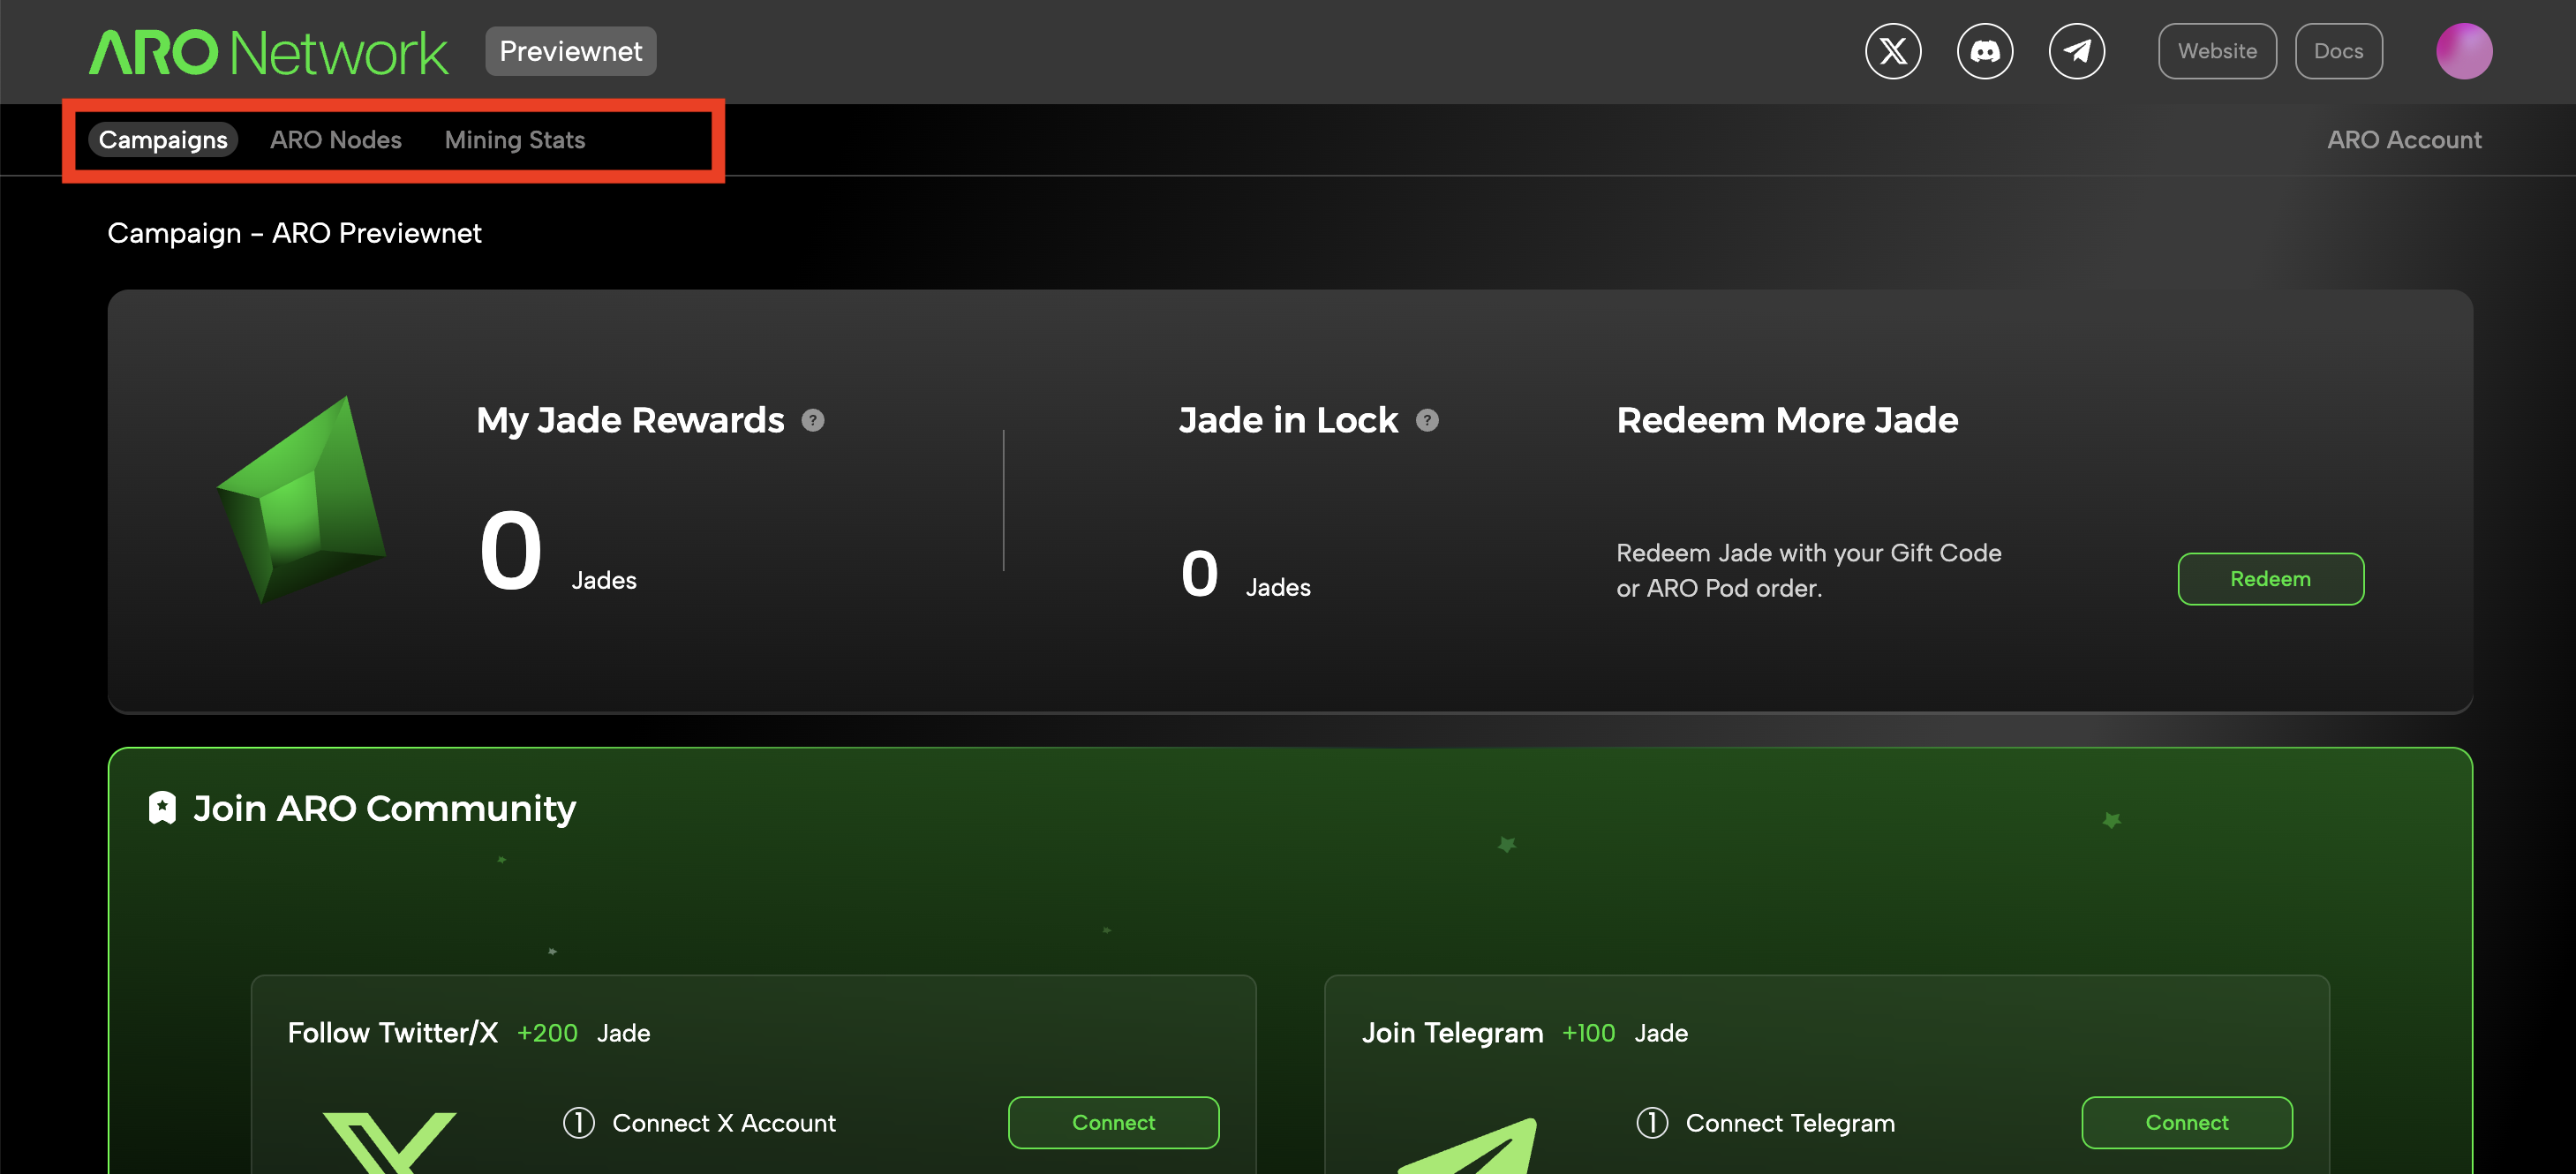Open the Website link
The image size is (2576, 1174).
[2217, 51]
